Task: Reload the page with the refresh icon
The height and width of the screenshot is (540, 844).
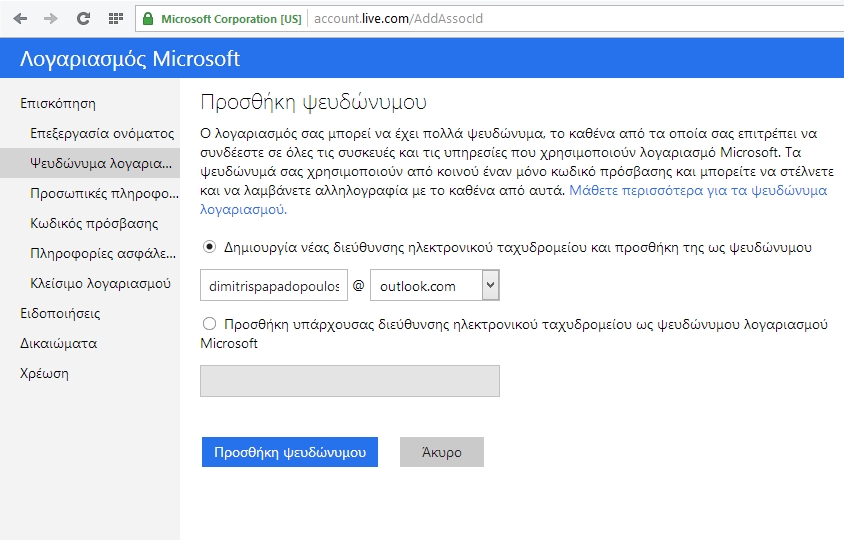Action: tap(83, 19)
